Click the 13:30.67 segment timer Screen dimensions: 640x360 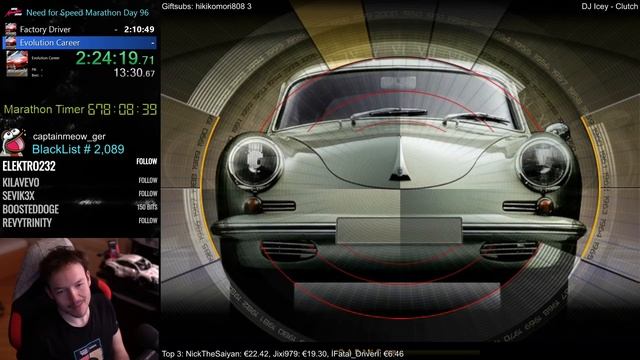[x=134, y=73]
